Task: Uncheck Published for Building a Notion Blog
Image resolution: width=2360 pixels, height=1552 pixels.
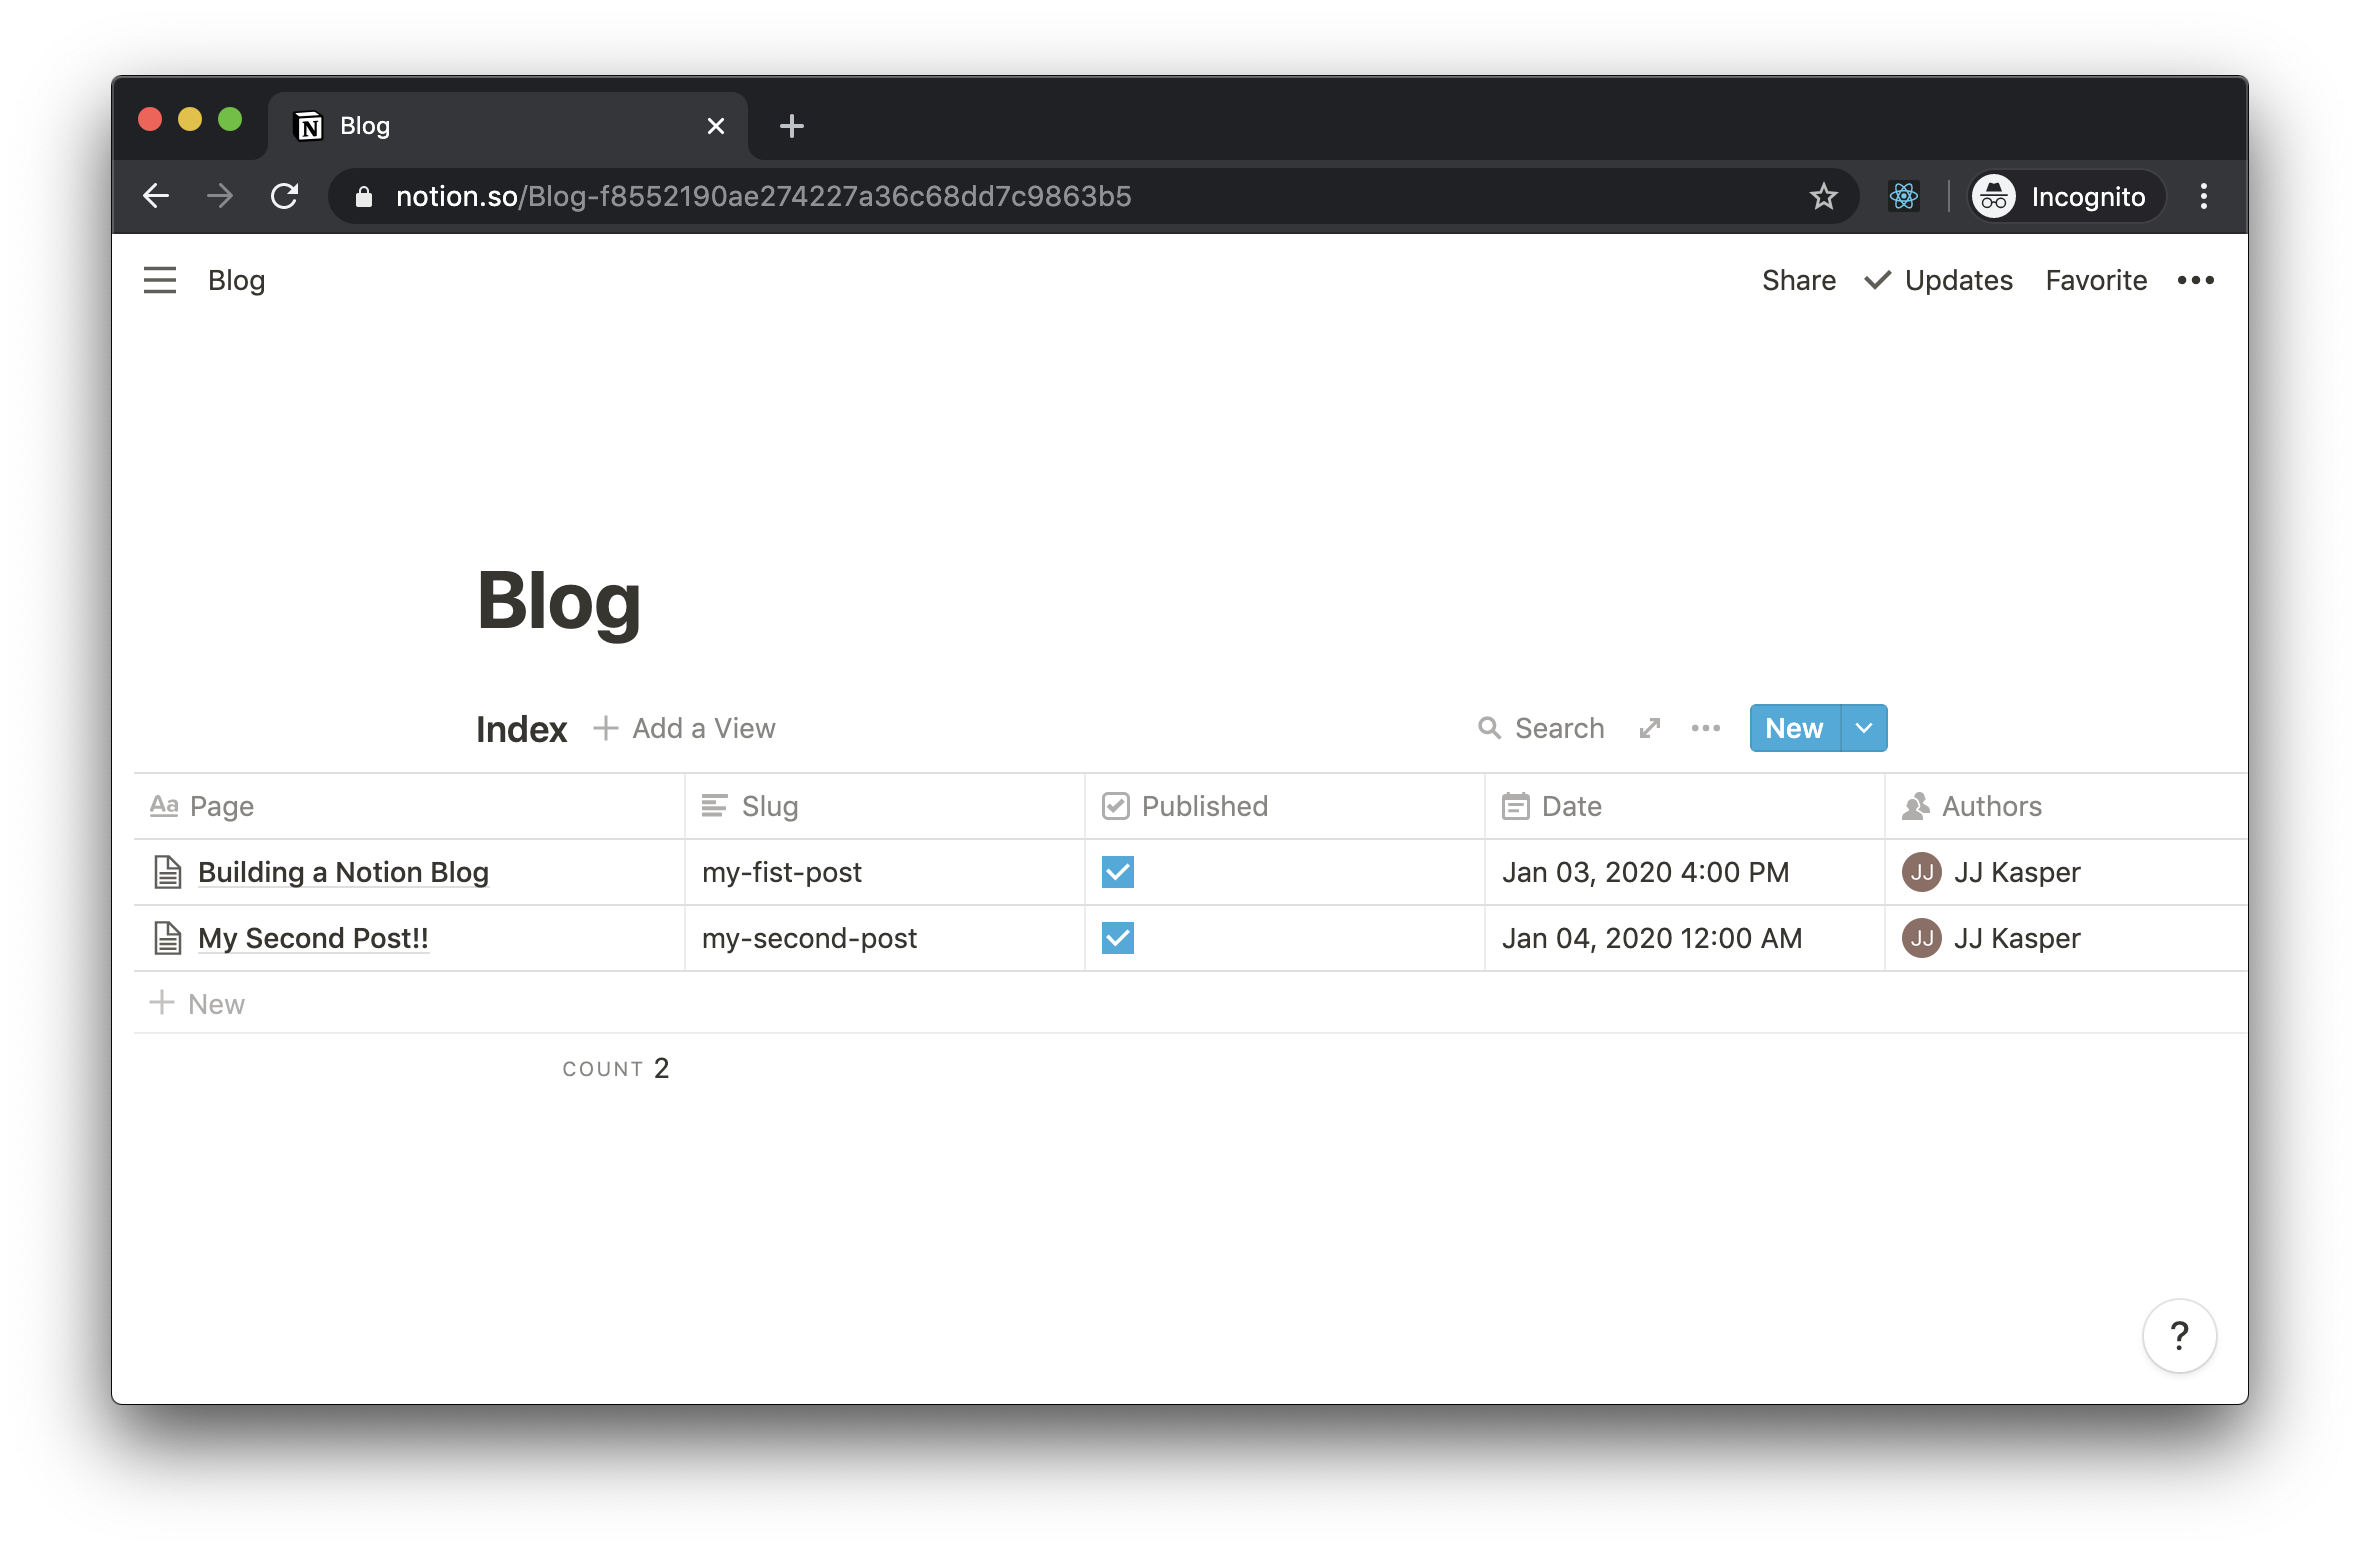Action: pyautogui.click(x=1117, y=872)
